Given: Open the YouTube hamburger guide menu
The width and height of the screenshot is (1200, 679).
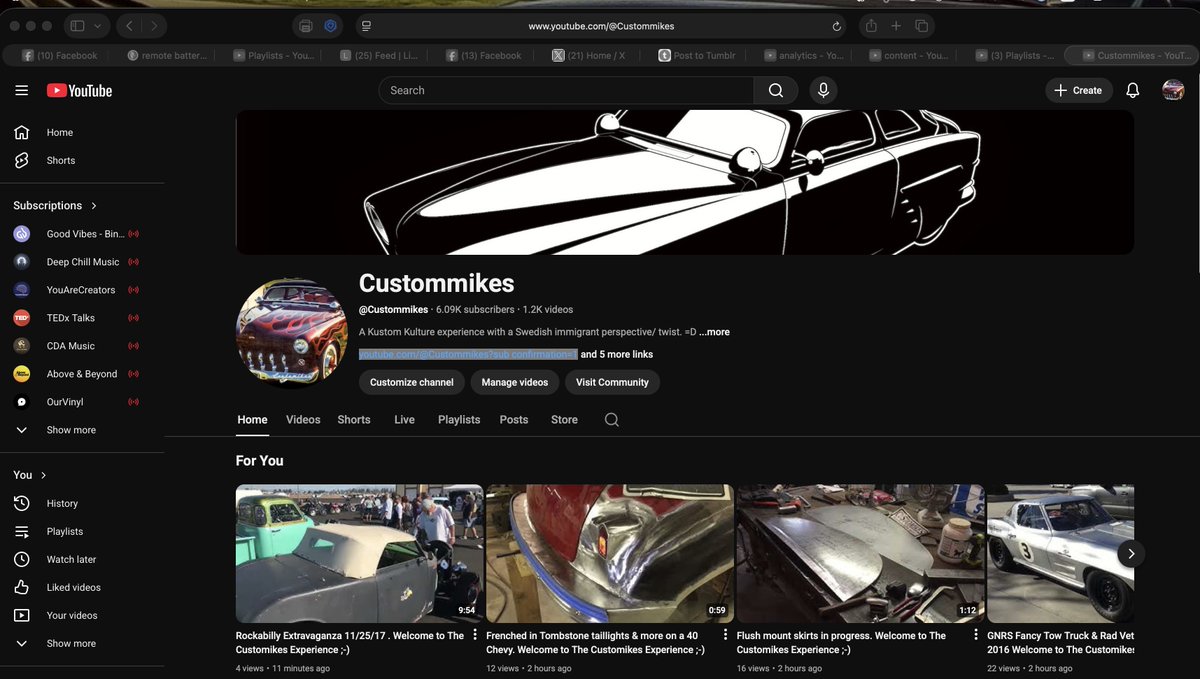Looking at the screenshot, I should [21, 90].
